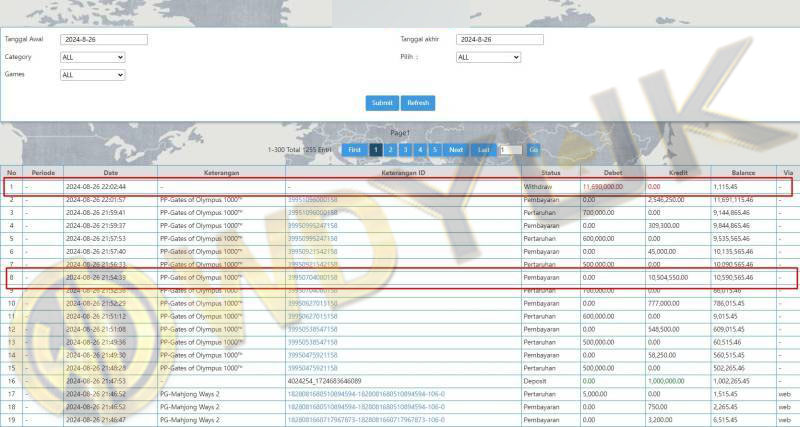Click the Tanggal Awal date field

pos(104,39)
